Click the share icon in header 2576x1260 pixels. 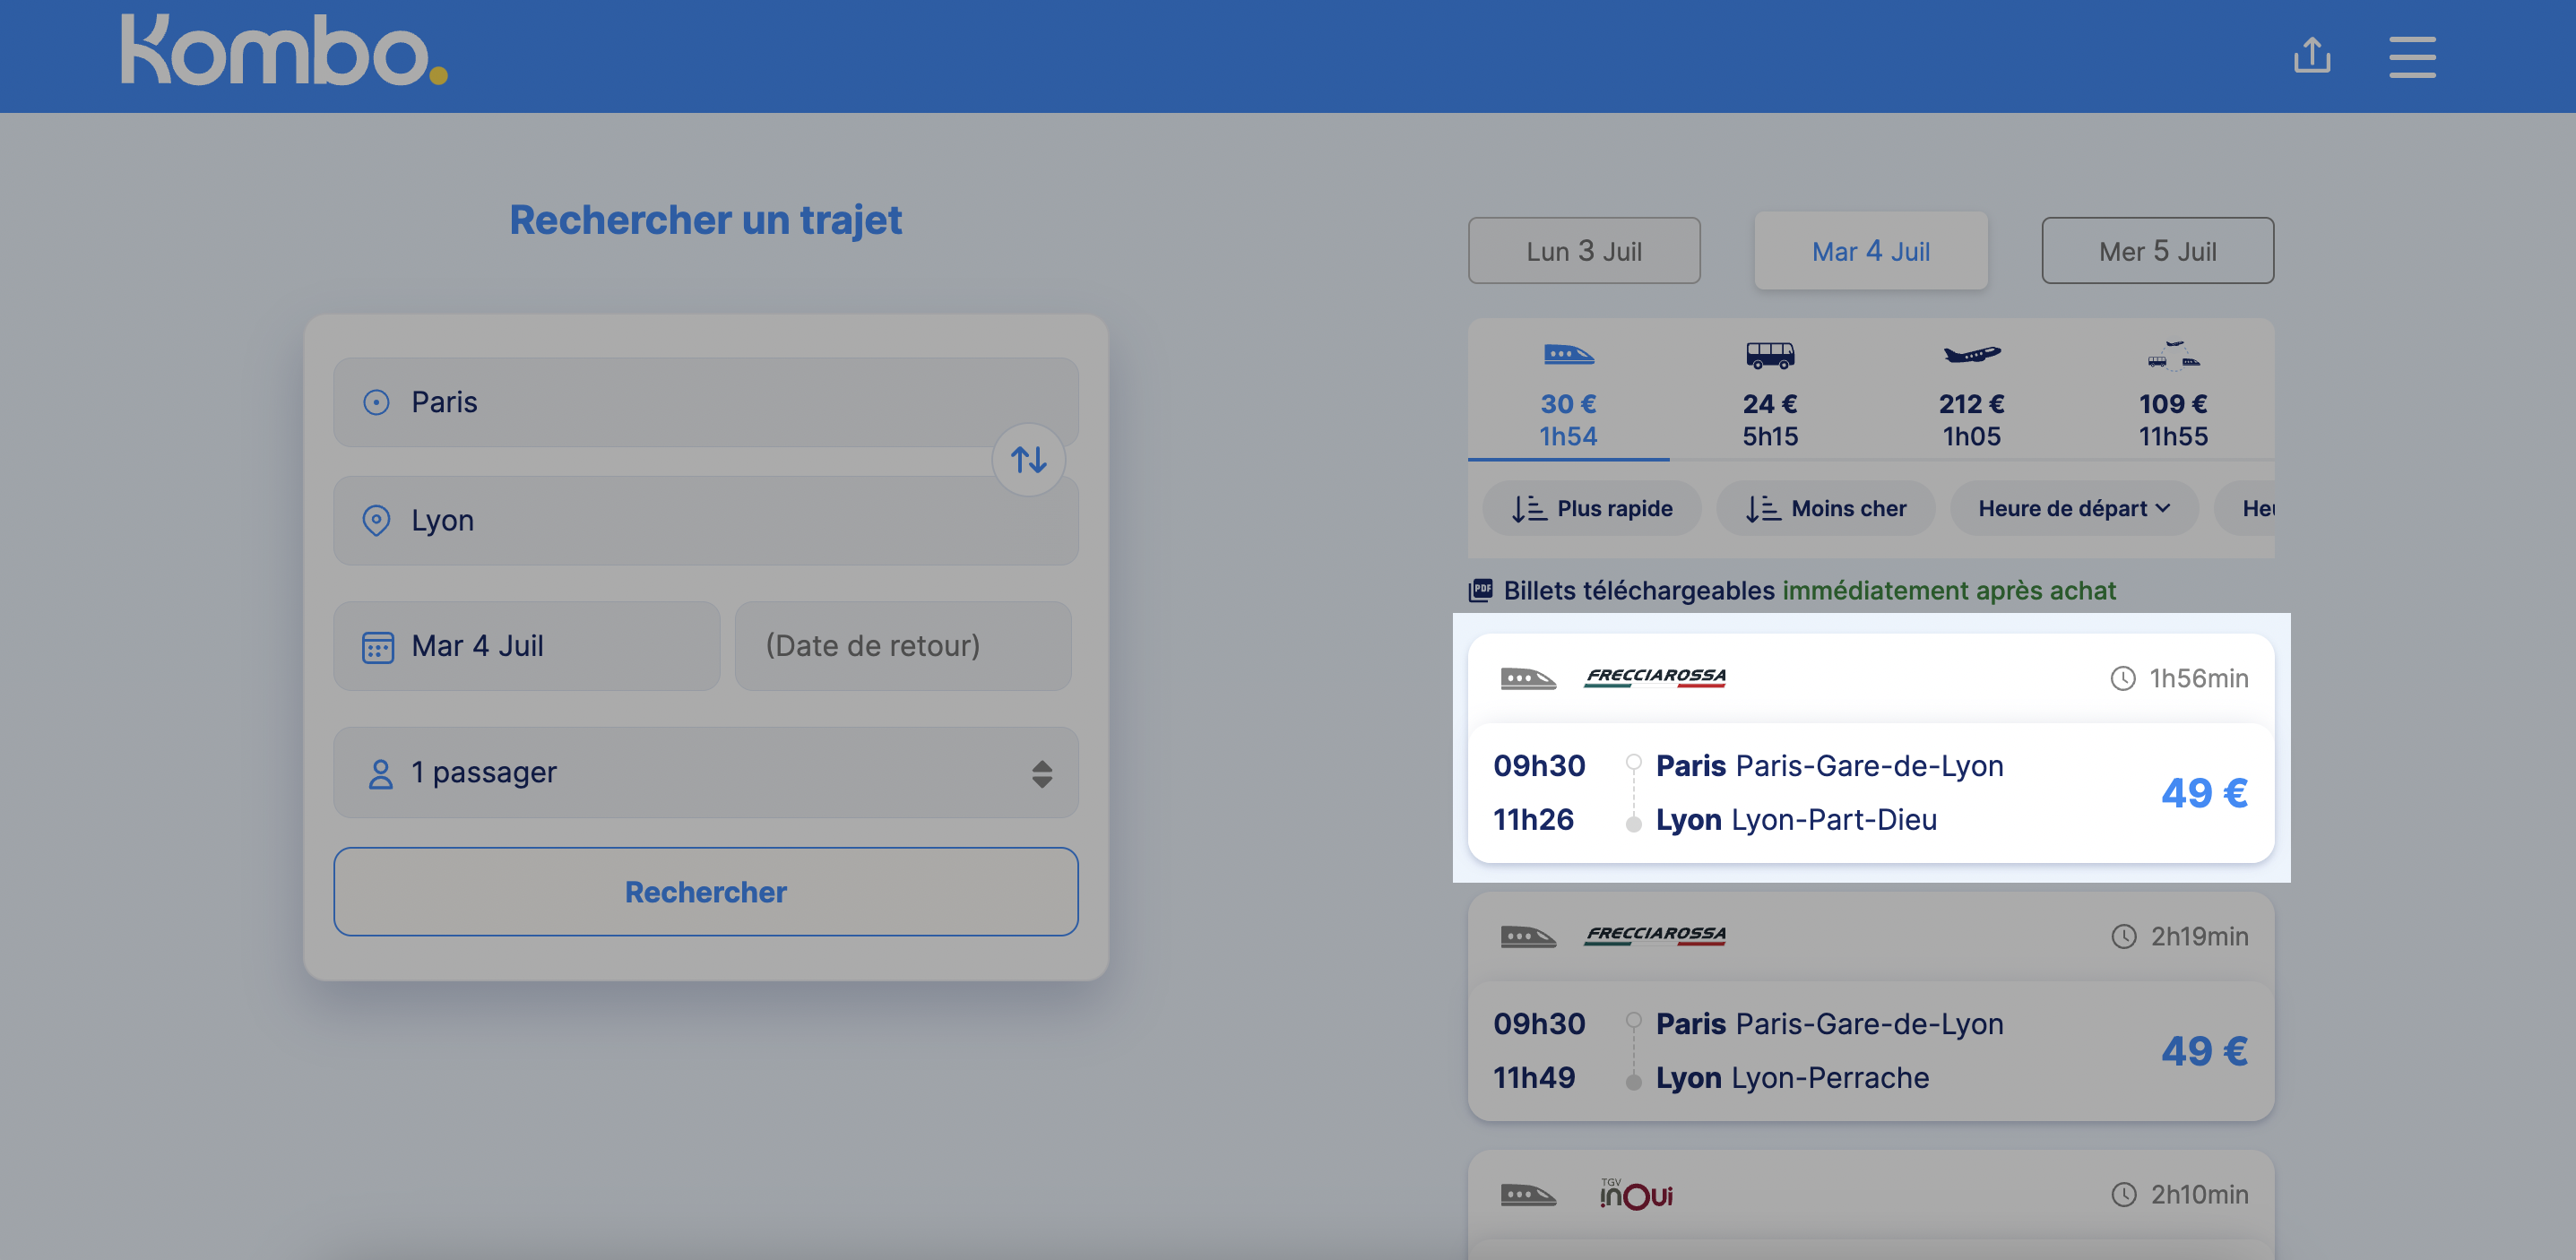pyautogui.click(x=2311, y=55)
